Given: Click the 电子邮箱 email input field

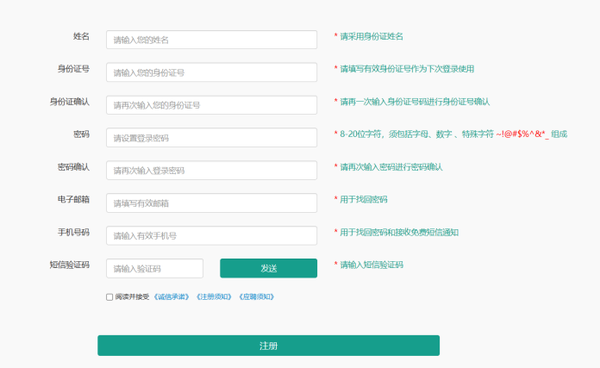Looking at the screenshot, I should tap(212, 203).
